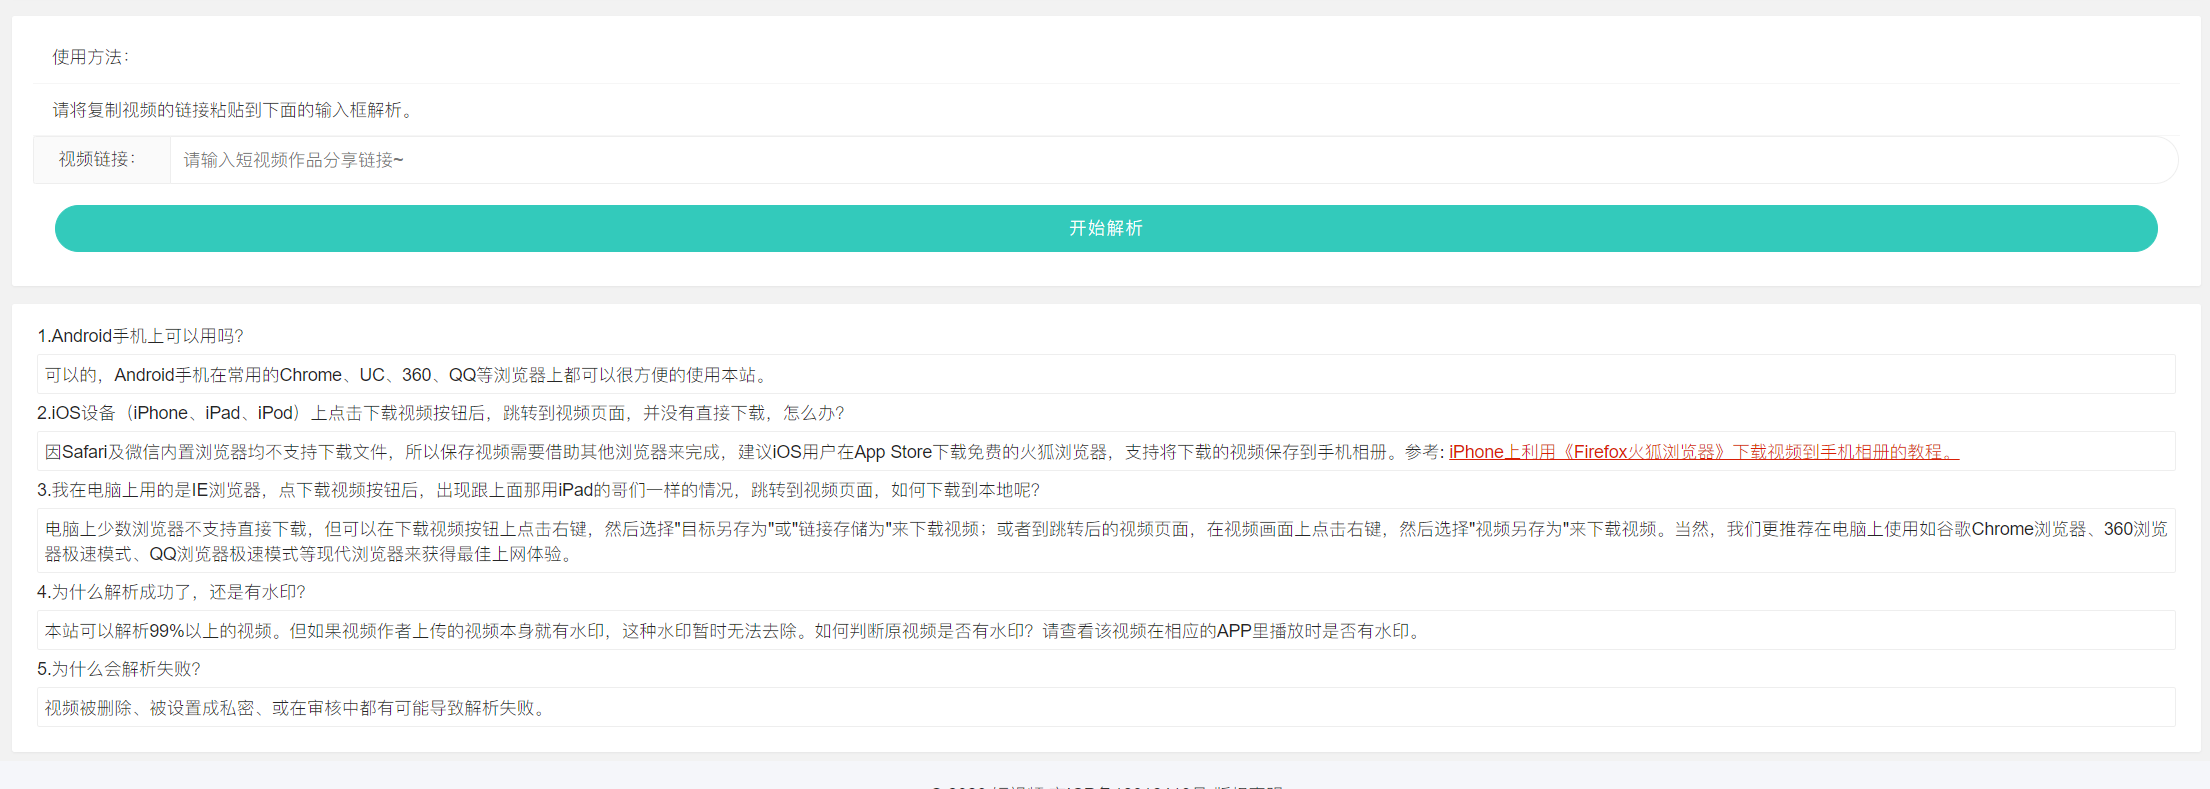This screenshot has width=2210, height=789.
Task: Click the 谷歌Chrome浏览器 recommendation in the IE answer
Action: [2000, 529]
